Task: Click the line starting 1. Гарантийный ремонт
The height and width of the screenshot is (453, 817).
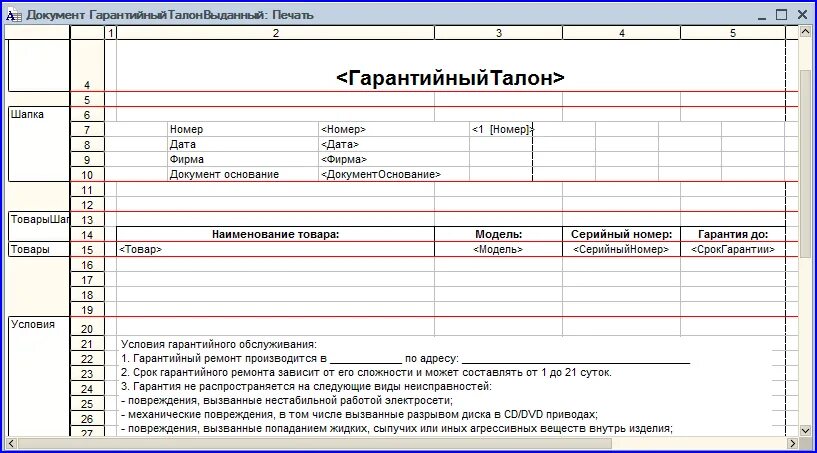Action: point(405,359)
